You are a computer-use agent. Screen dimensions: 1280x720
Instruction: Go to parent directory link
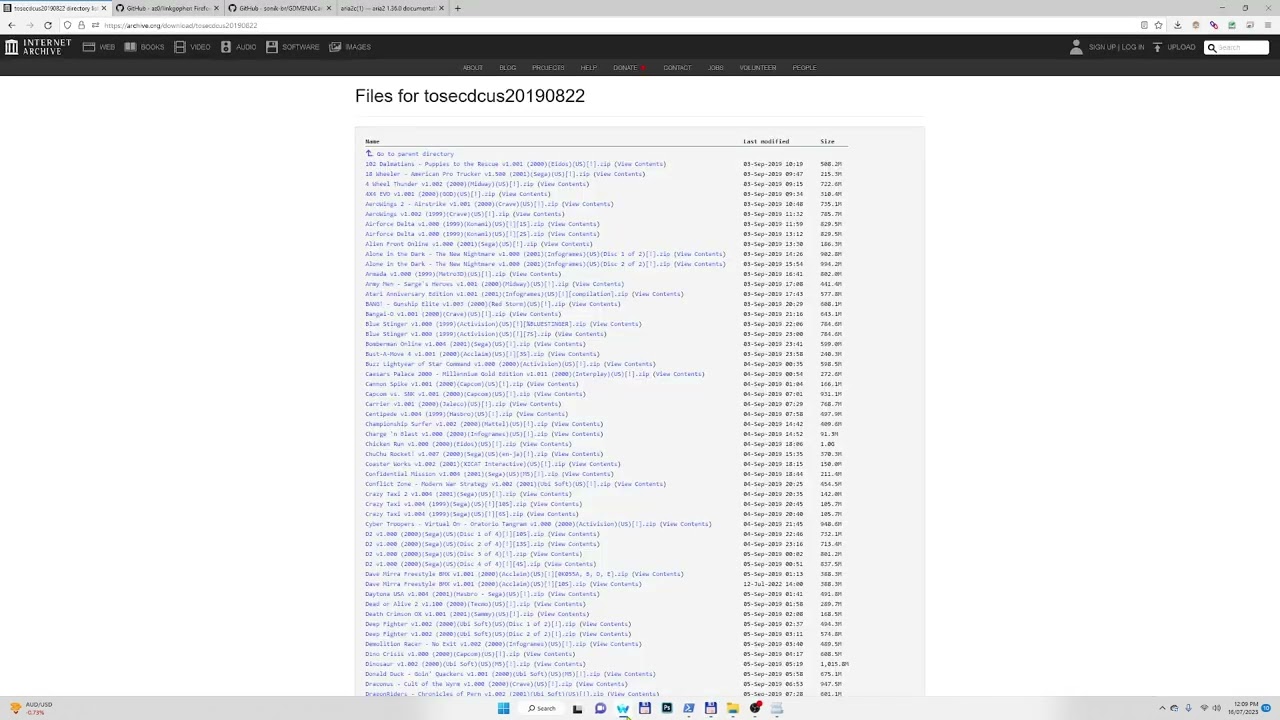(x=415, y=154)
